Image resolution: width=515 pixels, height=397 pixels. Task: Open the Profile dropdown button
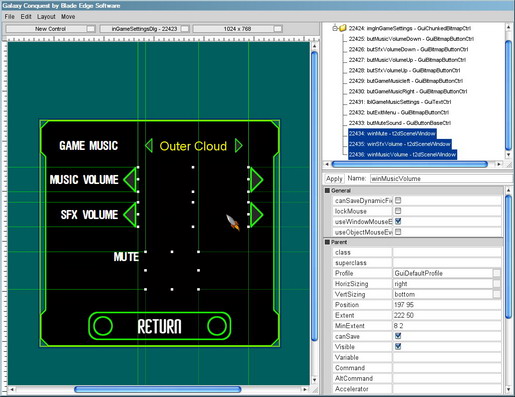[497, 273]
